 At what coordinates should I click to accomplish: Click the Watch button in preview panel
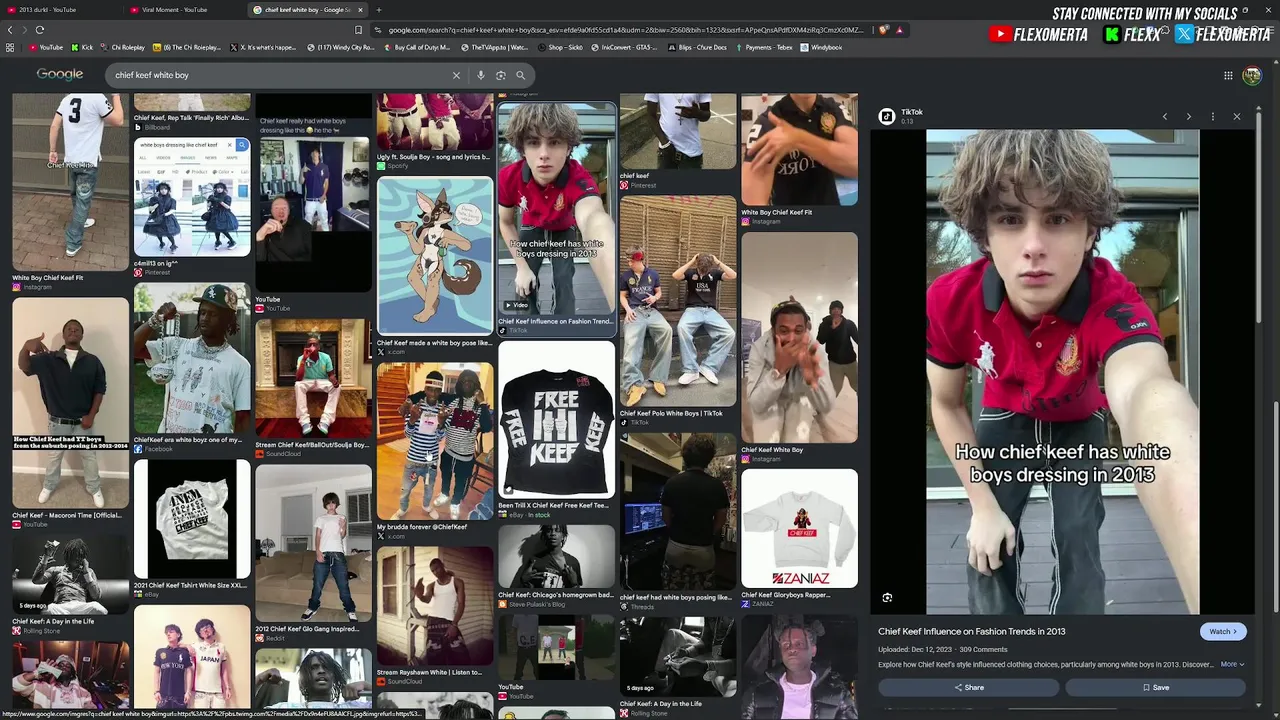[1223, 632]
